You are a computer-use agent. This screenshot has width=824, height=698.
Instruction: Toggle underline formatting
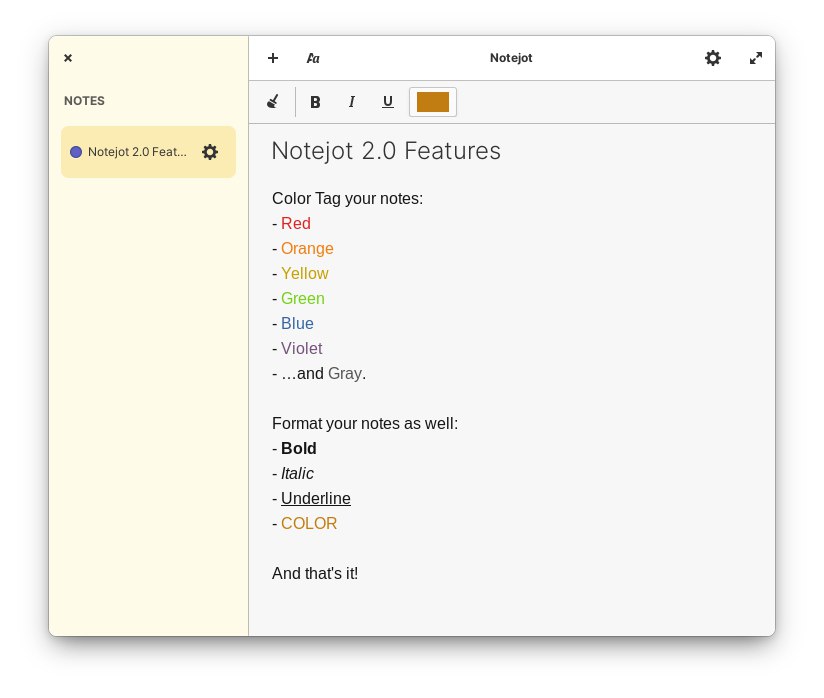[388, 101]
